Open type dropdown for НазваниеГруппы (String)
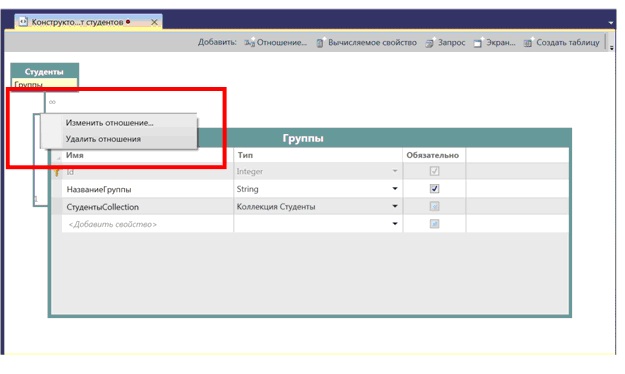 point(395,189)
